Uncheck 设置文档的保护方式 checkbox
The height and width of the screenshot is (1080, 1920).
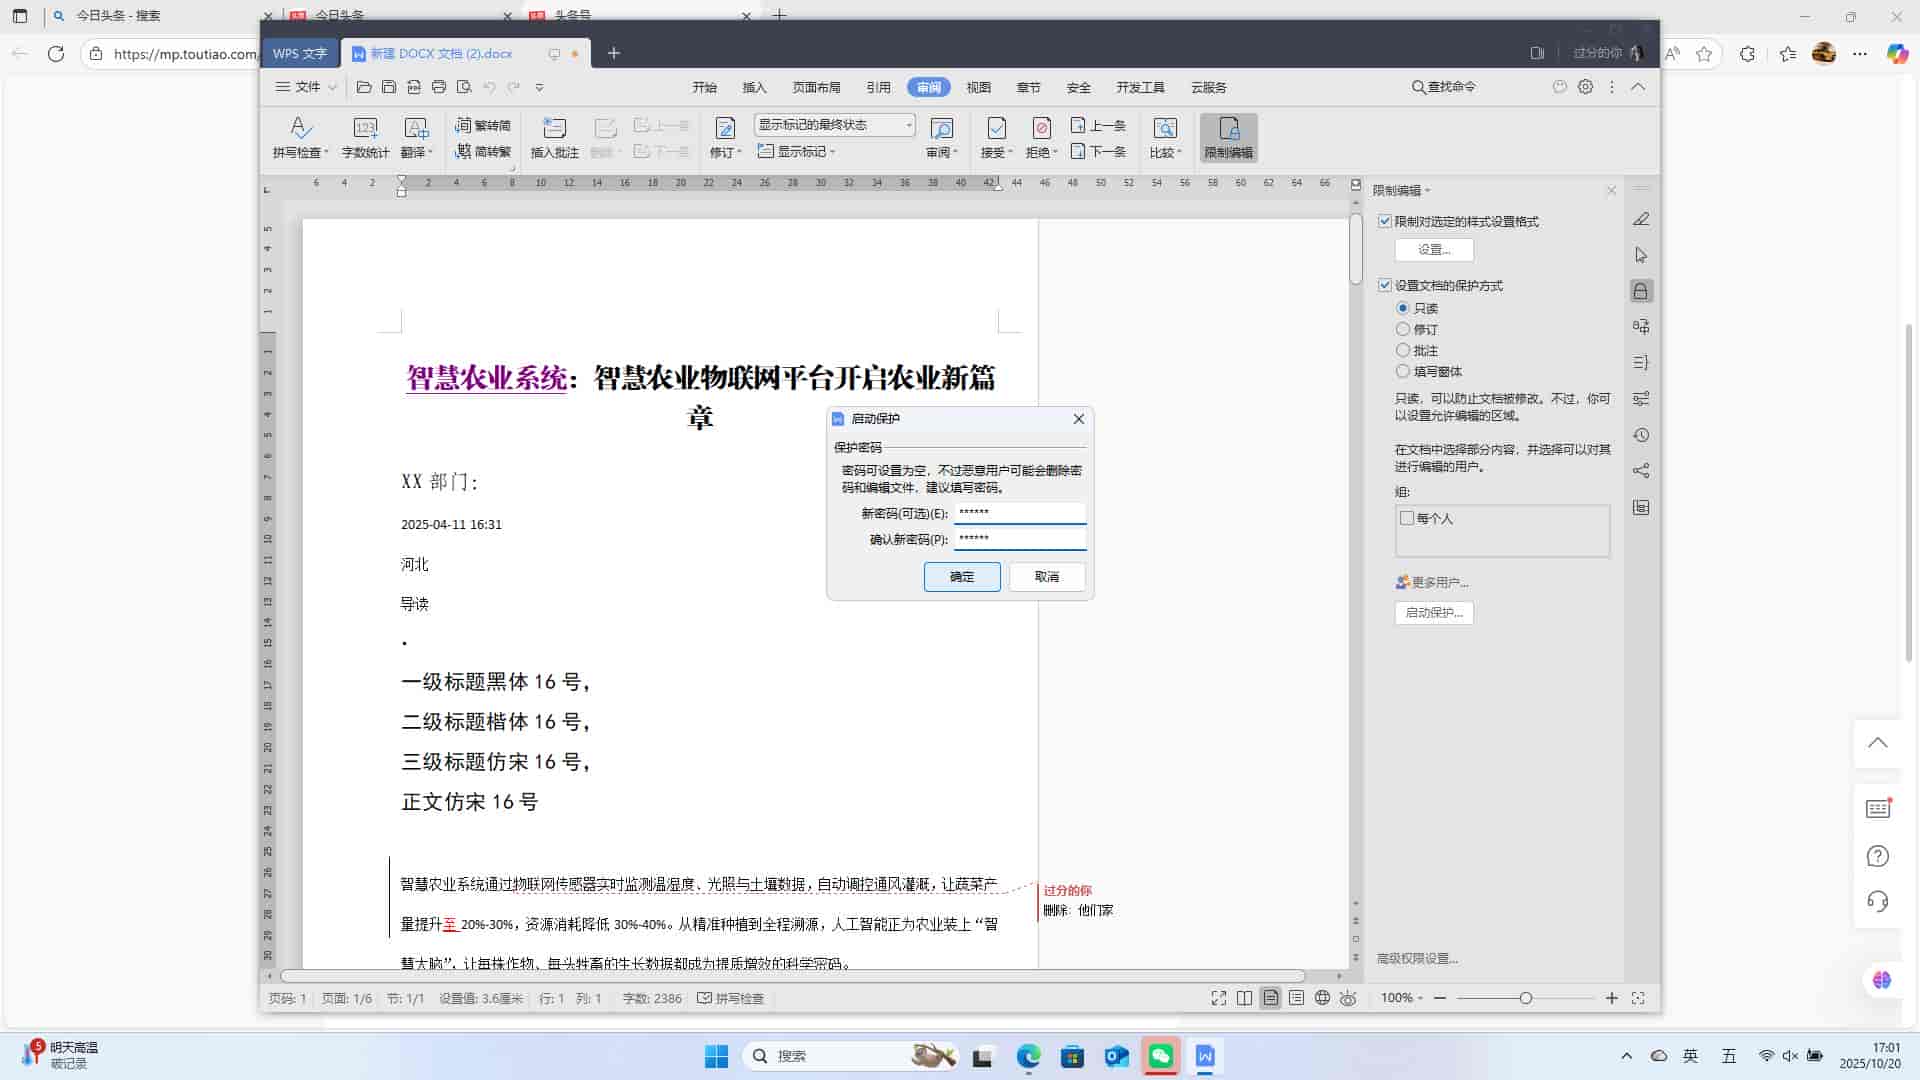click(x=1385, y=285)
